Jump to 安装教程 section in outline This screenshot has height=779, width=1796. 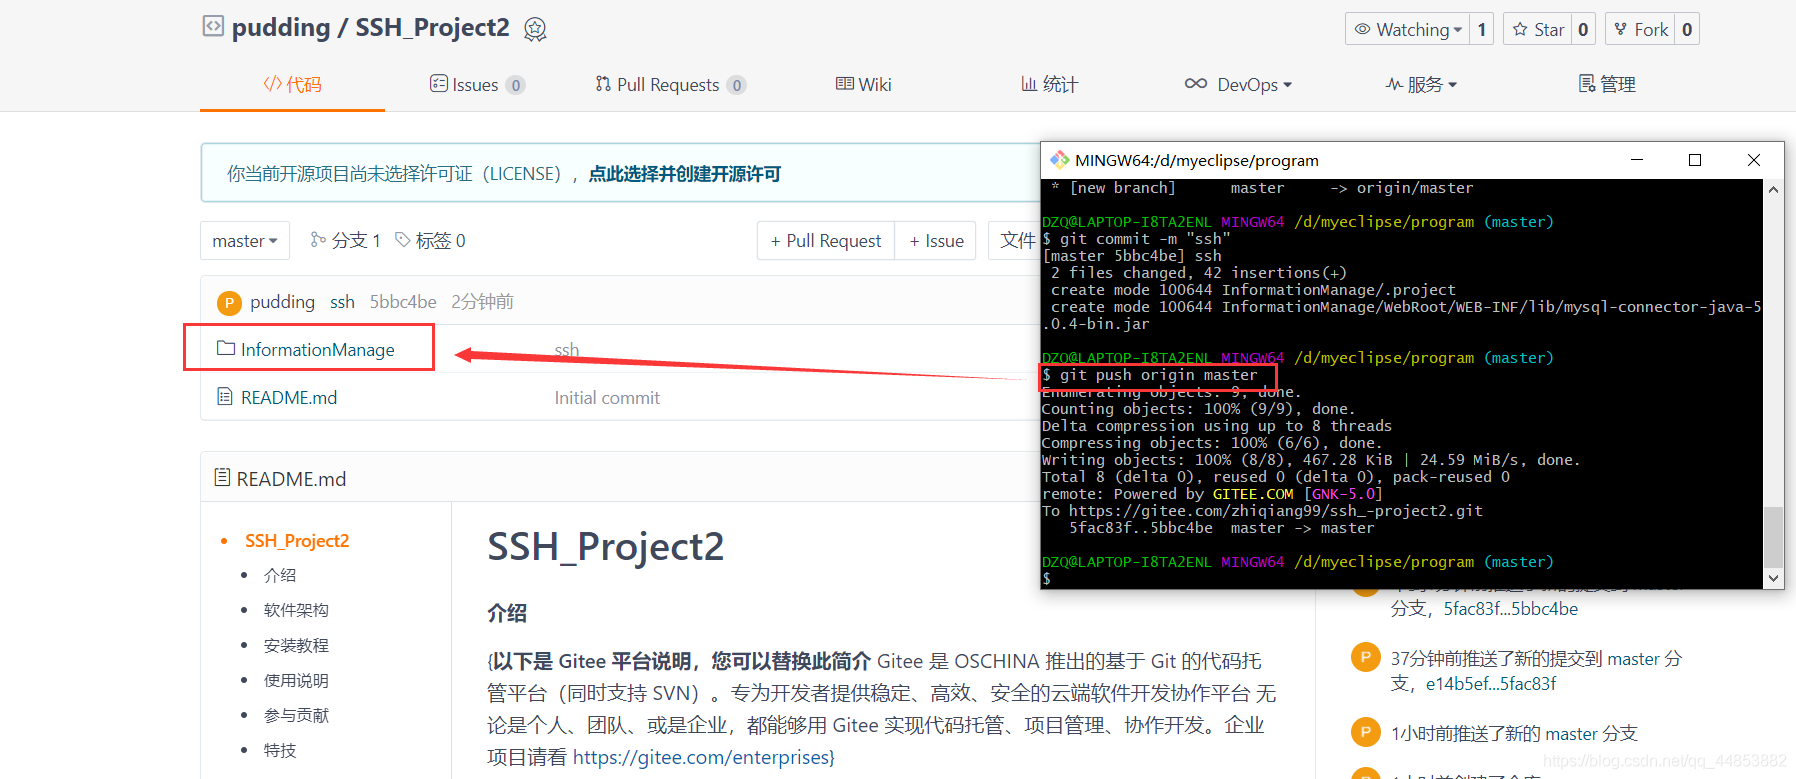point(296,645)
